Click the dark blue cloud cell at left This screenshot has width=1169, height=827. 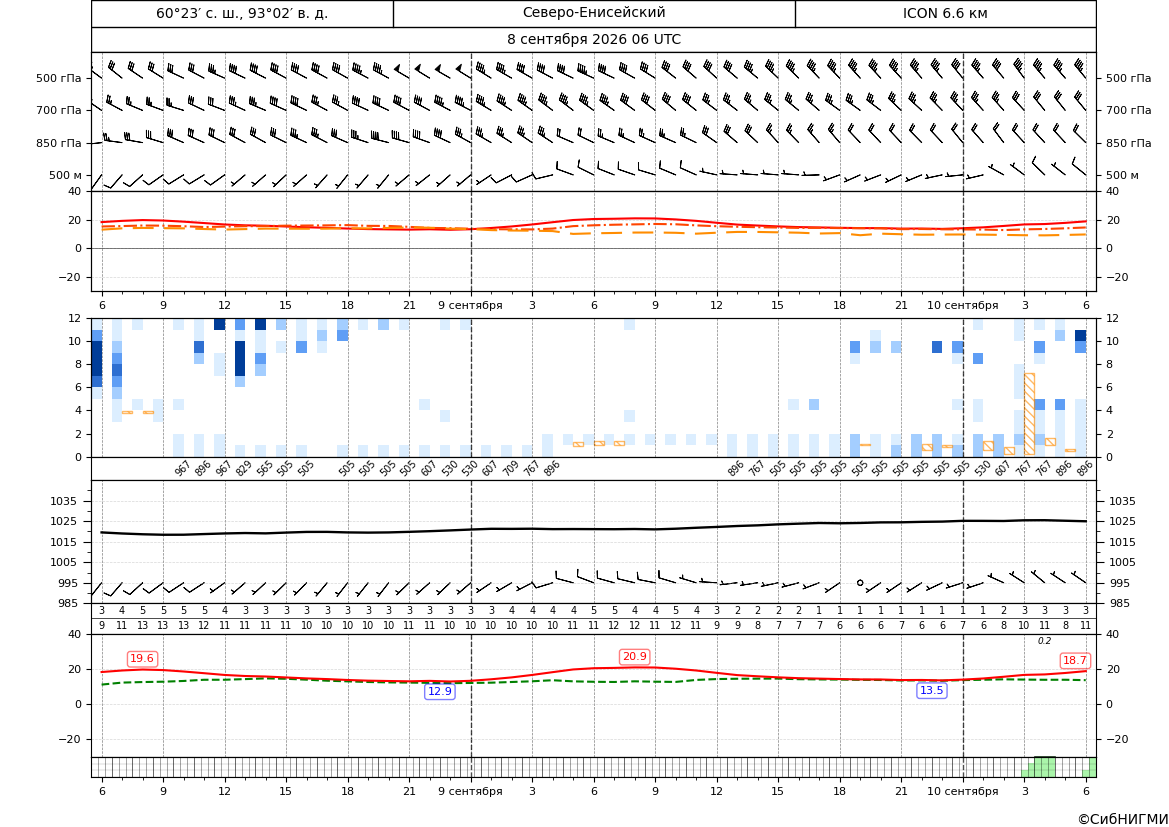coord(97,359)
